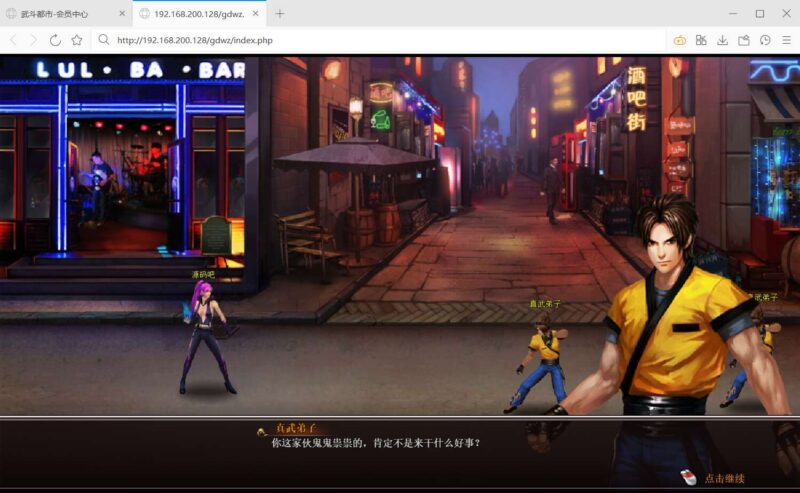Close the 武斗都市-会员中心 tab
The height and width of the screenshot is (493, 800).
point(122,14)
